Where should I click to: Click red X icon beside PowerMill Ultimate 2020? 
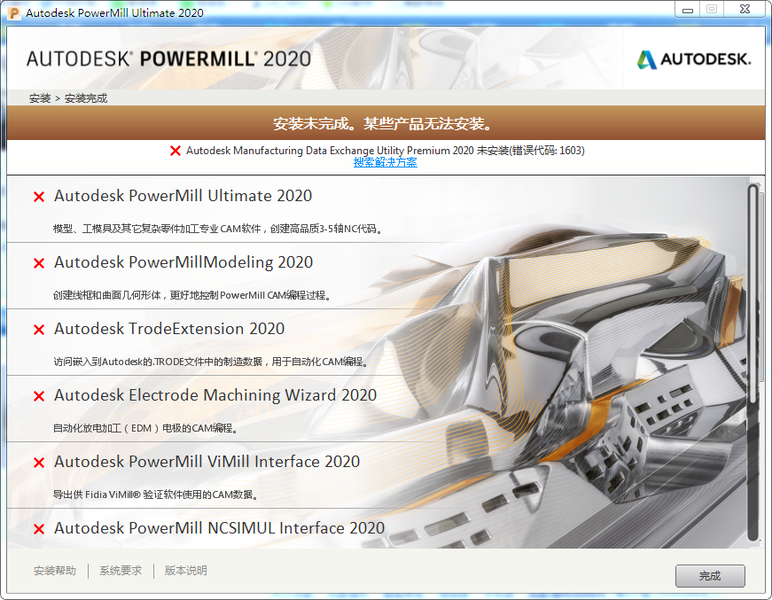[39, 197]
